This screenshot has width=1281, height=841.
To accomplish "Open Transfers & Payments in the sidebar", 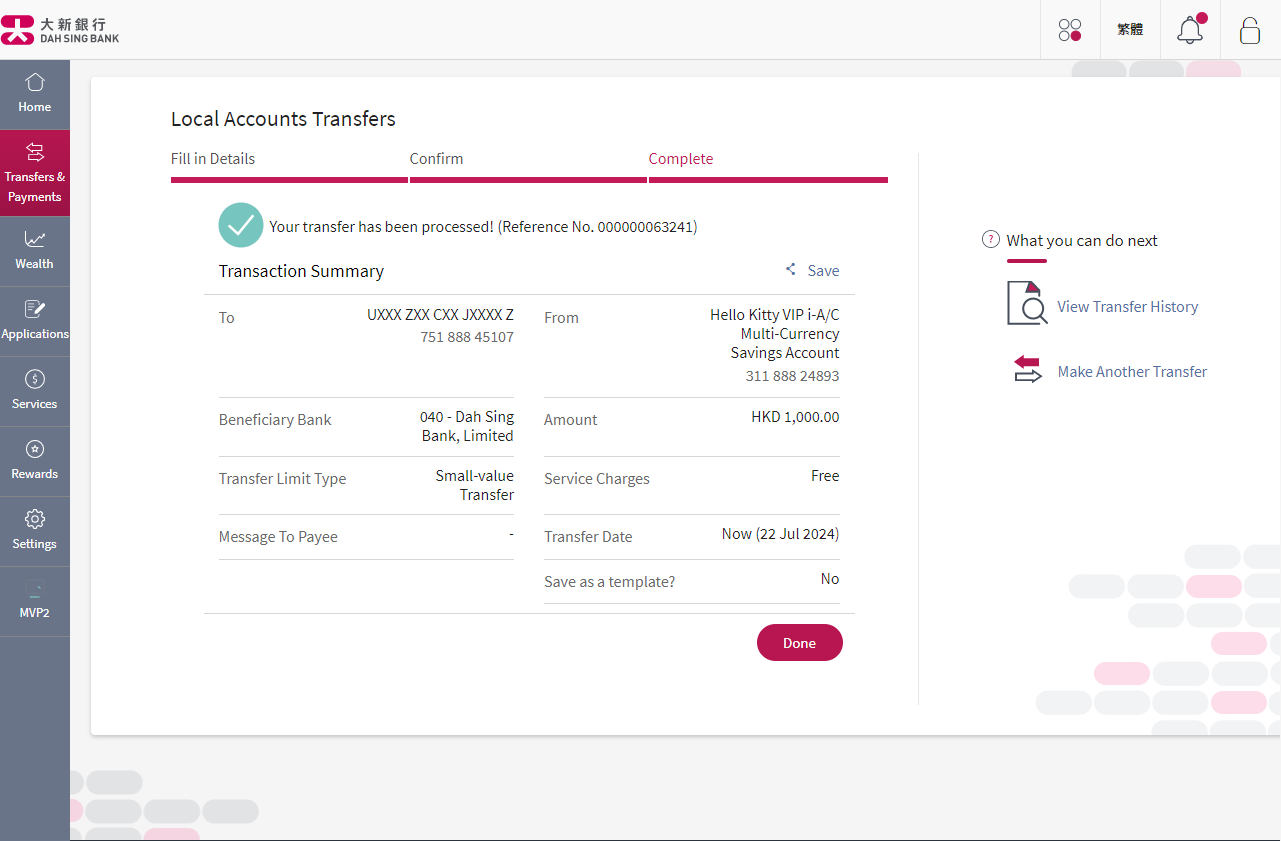I will point(35,173).
